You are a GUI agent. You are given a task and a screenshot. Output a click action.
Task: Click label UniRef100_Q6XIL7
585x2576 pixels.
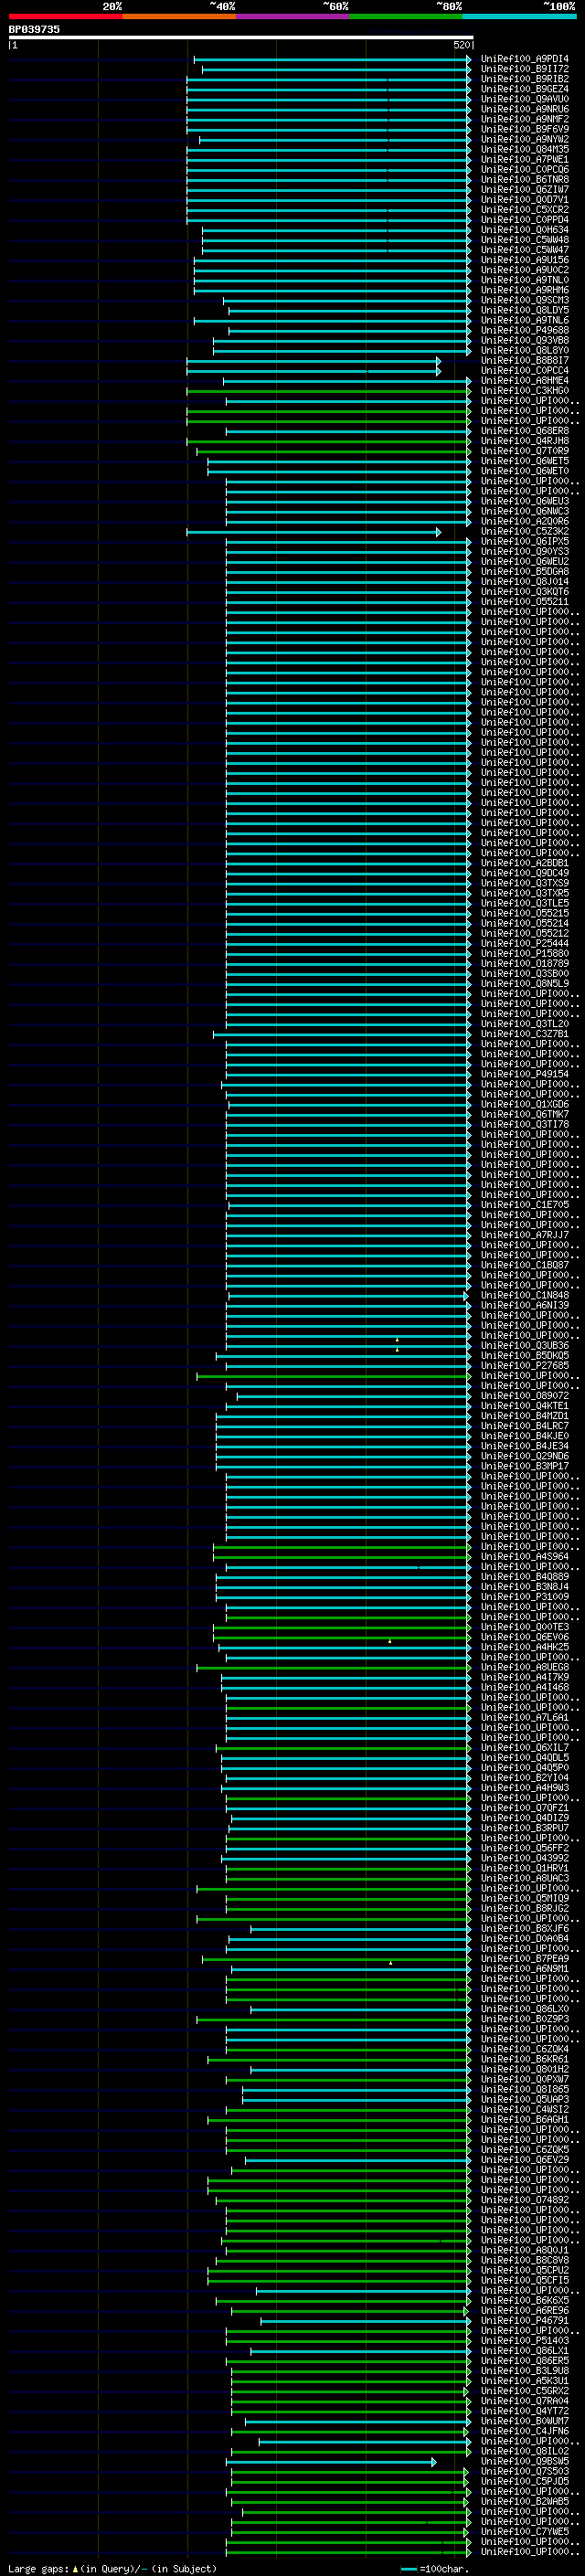[x=524, y=1748]
